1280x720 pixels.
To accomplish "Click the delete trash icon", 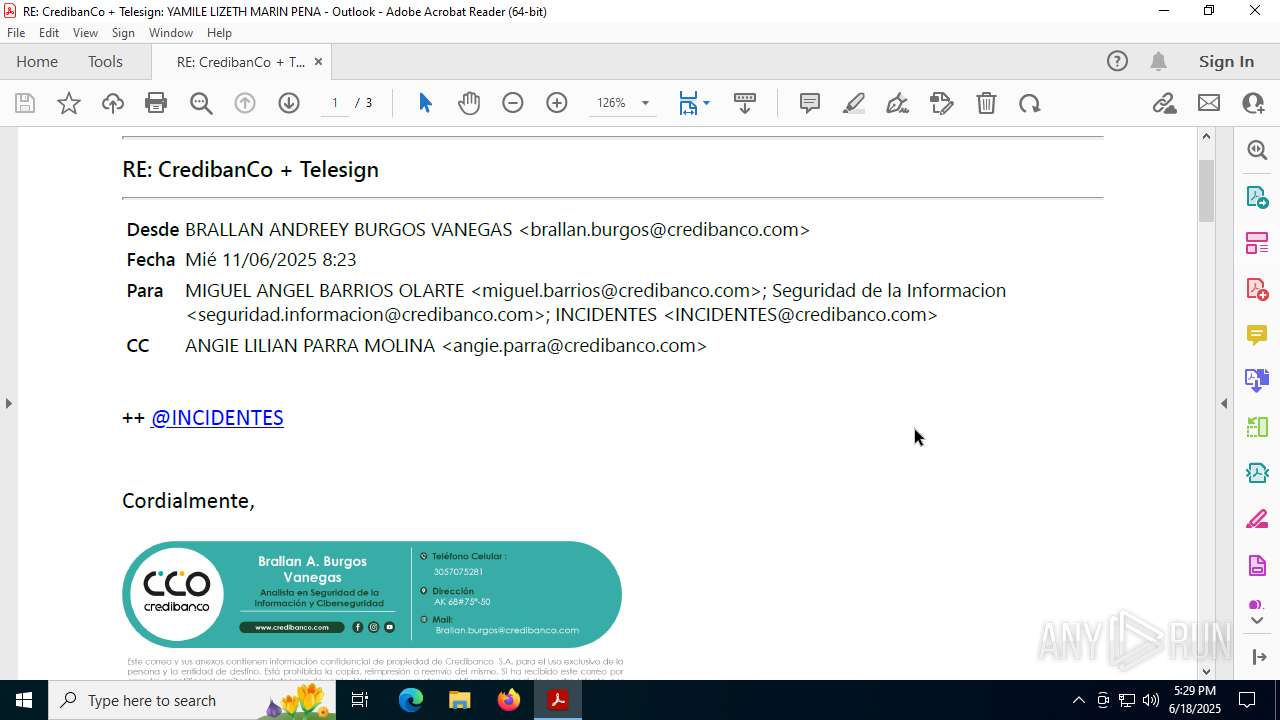I will (986, 103).
